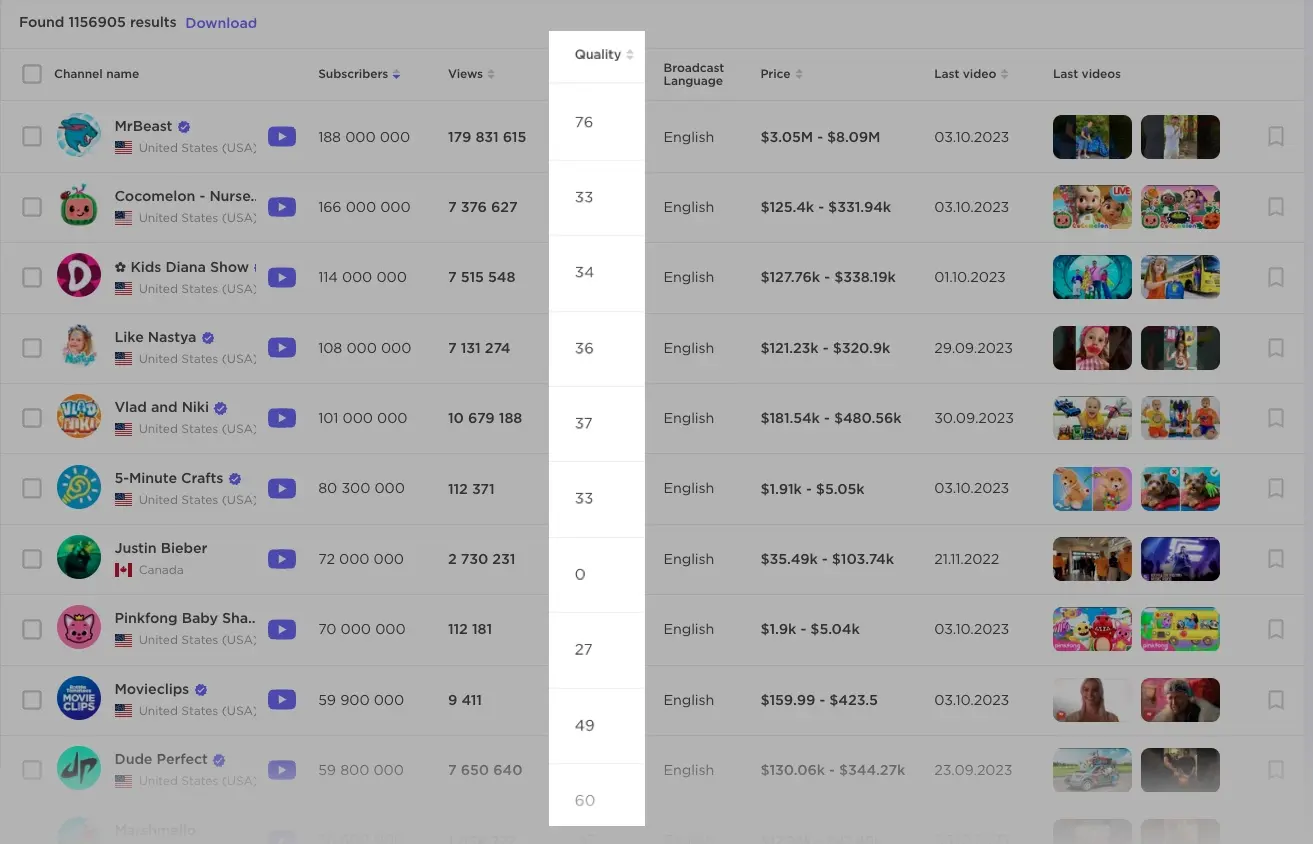Bookmark the Justin Bieber channel
Screen dimensions: 1313x844
click(1275, 559)
